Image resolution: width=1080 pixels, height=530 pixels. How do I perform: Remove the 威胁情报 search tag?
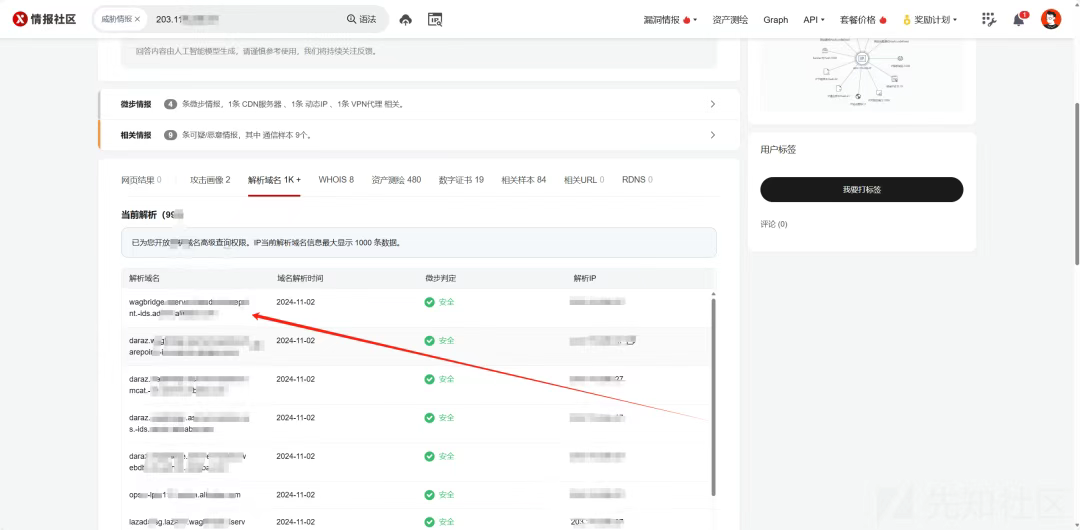tap(137, 19)
